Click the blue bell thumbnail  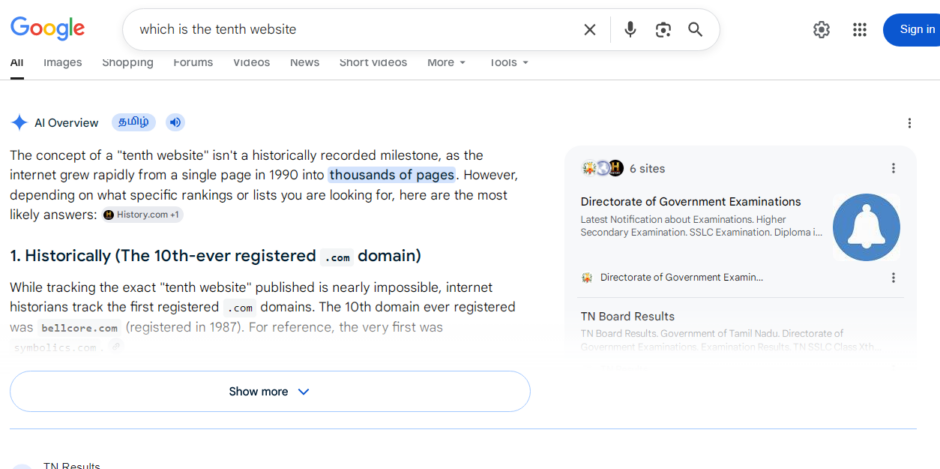click(866, 227)
